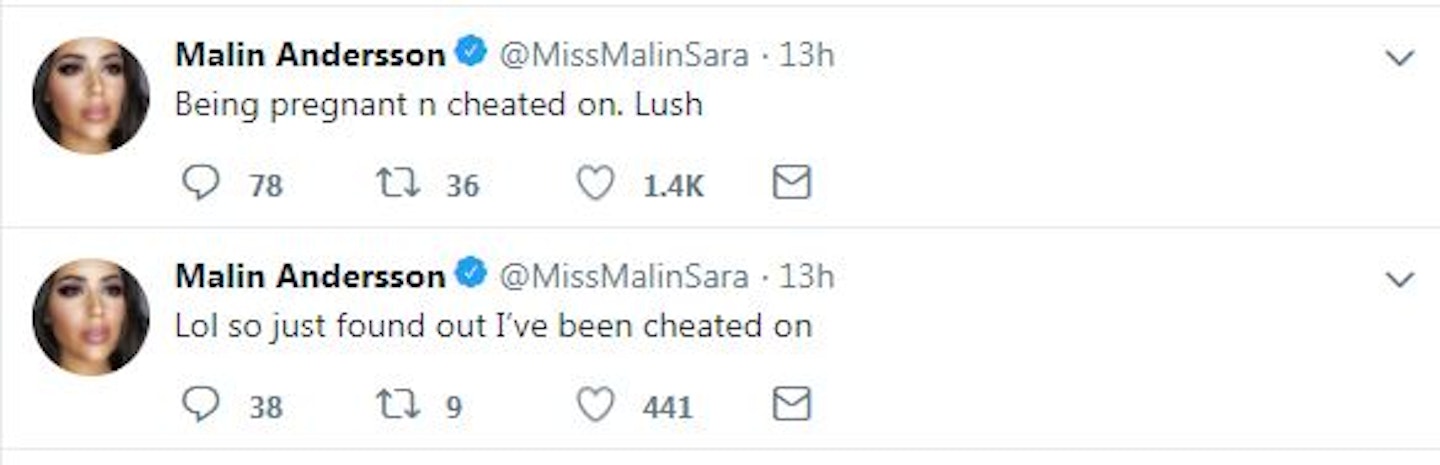1440x465 pixels.
Task: Click the verified badge in the second tweet
Action: [471, 274]
